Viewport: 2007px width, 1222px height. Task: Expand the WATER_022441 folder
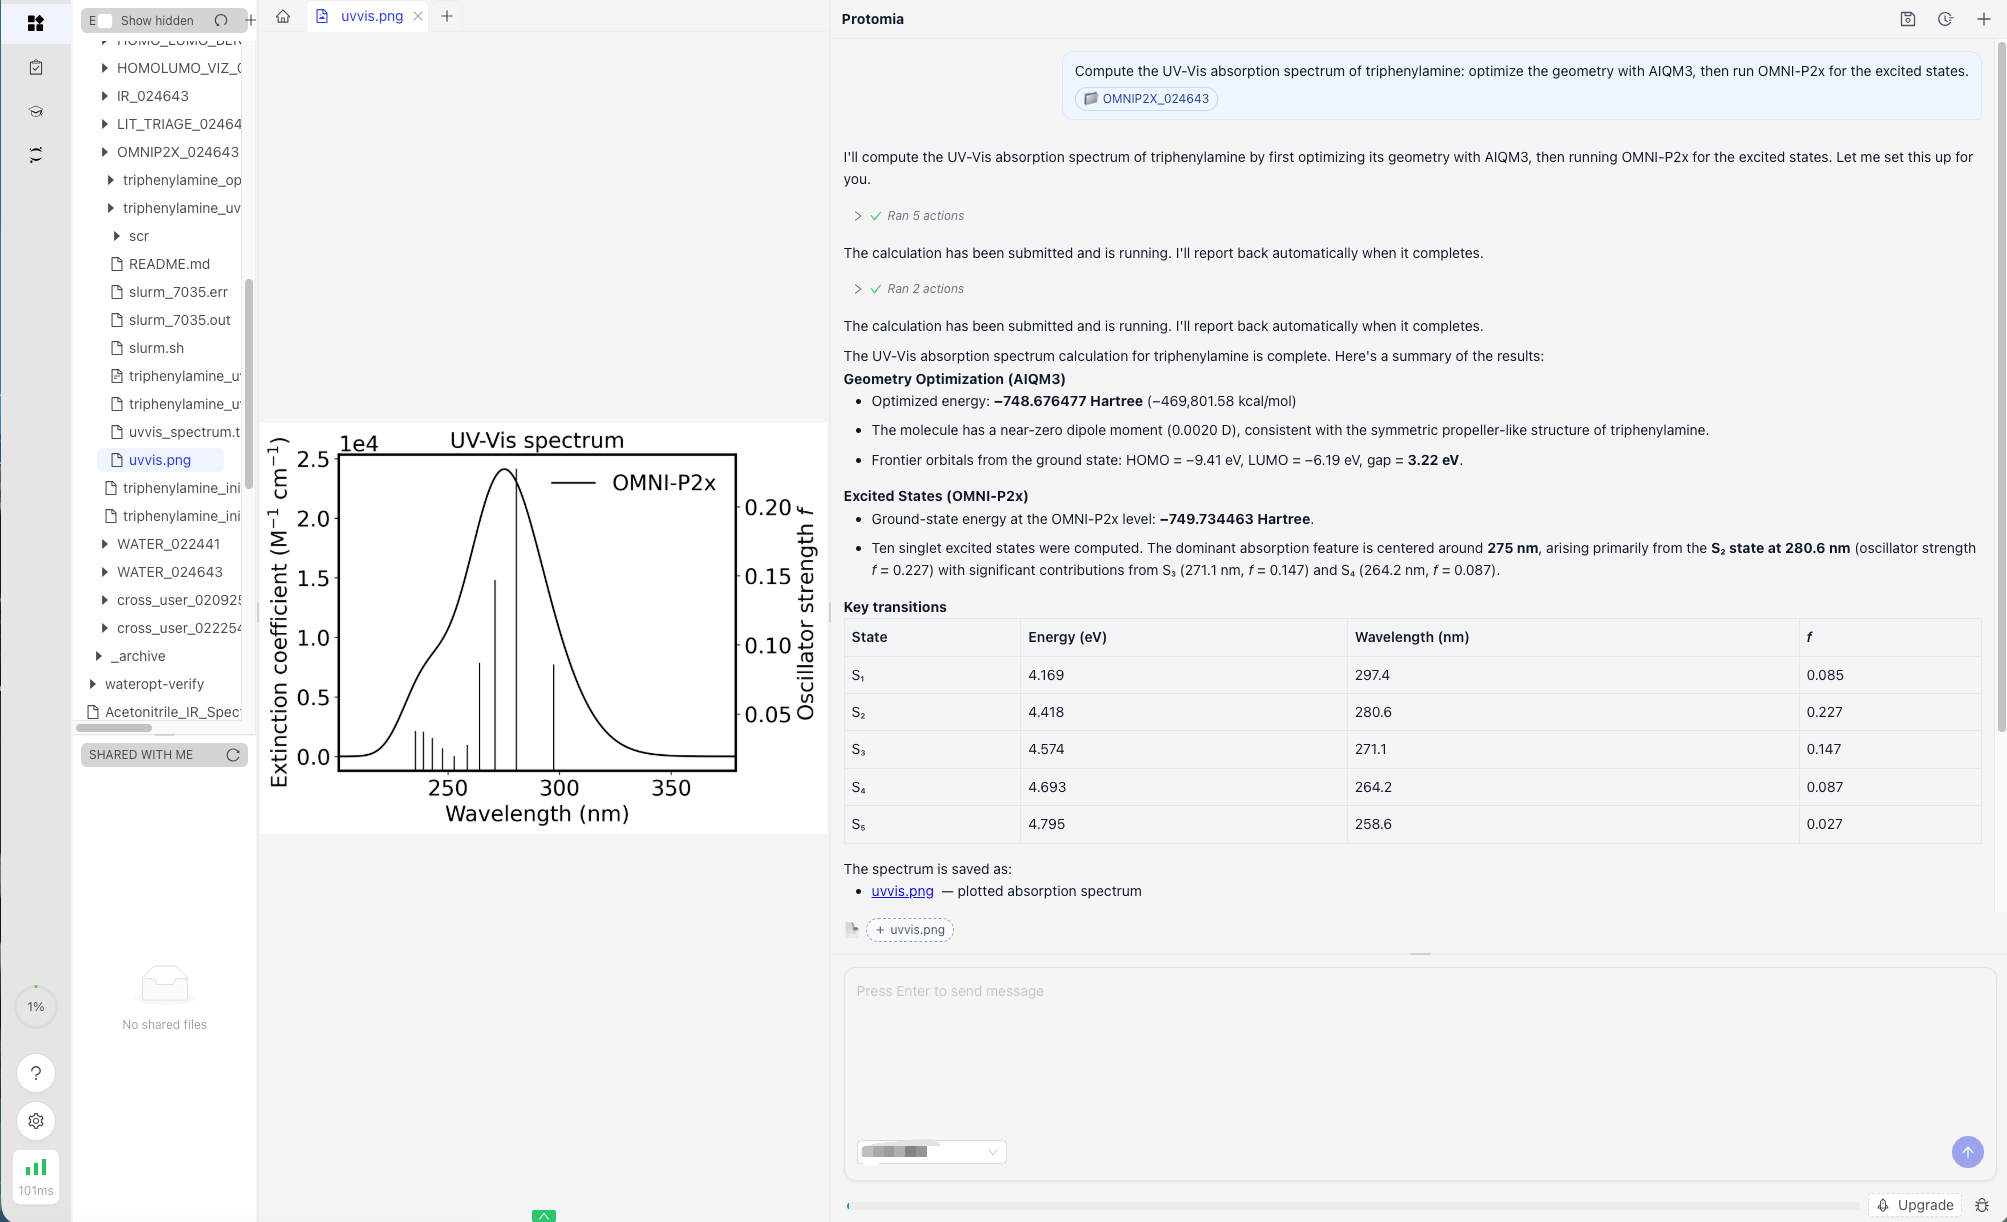(x=105, y=544)
